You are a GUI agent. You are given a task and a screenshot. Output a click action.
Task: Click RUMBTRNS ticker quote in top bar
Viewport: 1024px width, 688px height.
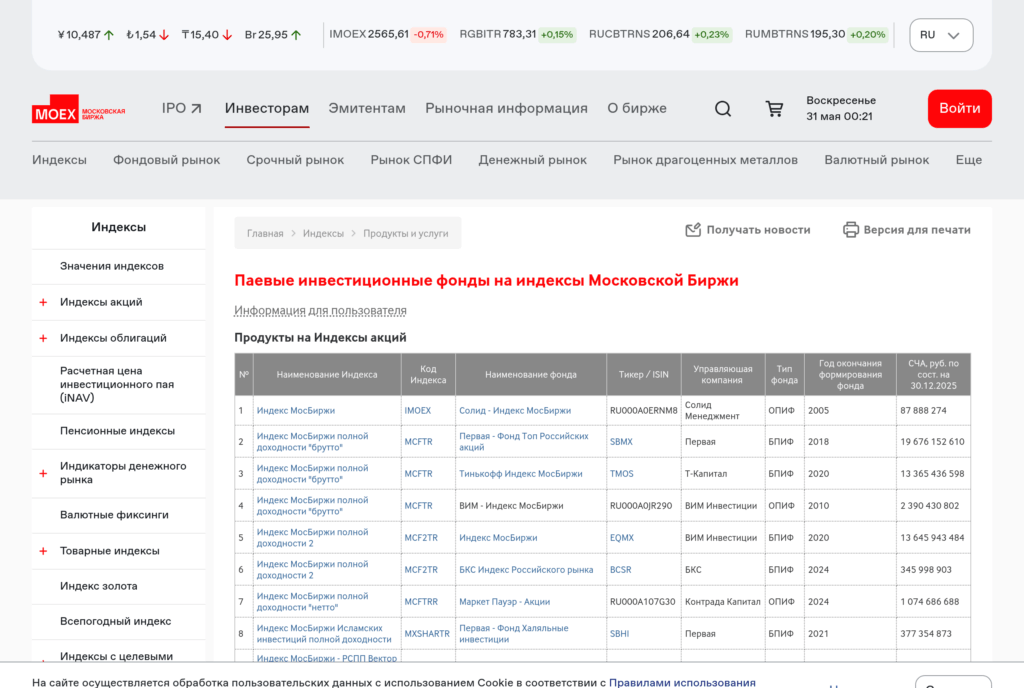pyautogui.click(x=816, y=34)
